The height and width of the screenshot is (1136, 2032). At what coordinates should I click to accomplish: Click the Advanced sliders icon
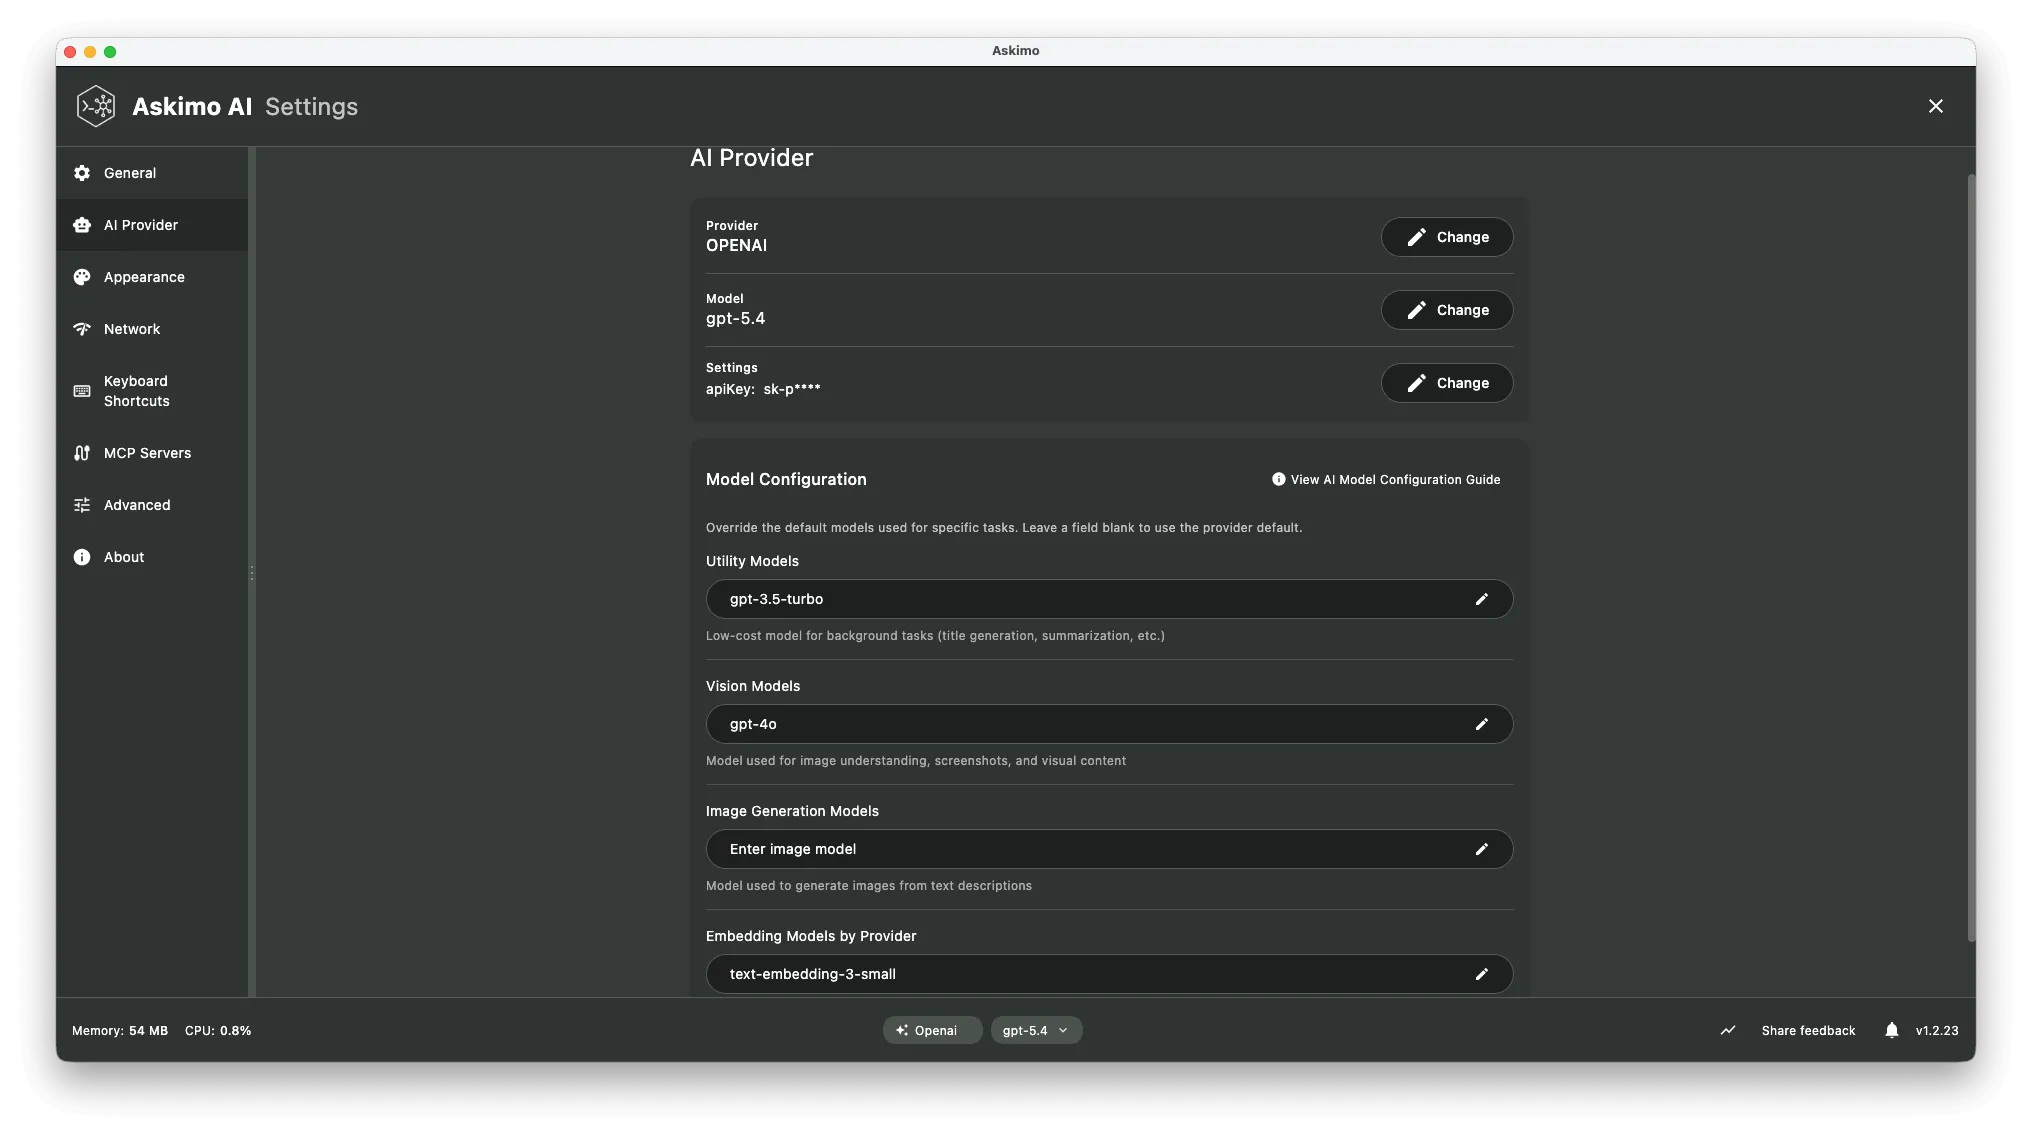(82, 505)
